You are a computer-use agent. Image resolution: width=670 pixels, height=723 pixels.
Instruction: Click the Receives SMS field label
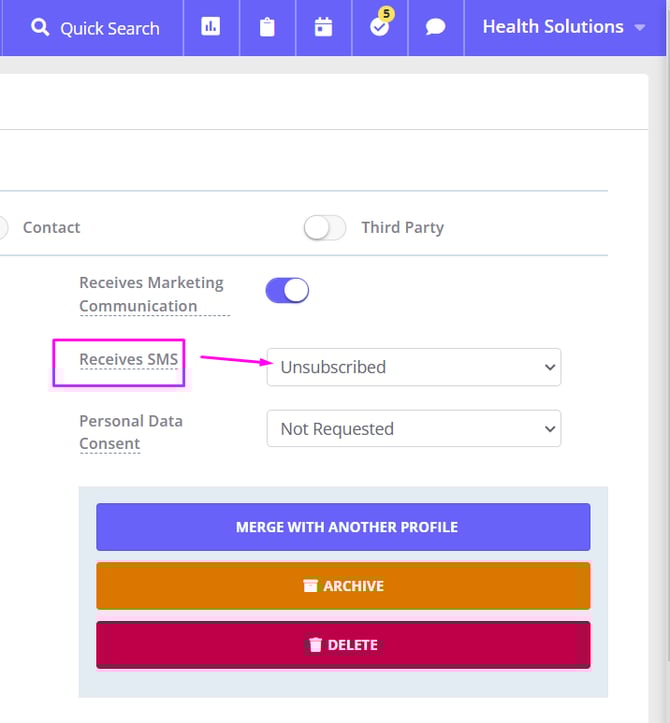pyautogui.click(x=128, y=360)
